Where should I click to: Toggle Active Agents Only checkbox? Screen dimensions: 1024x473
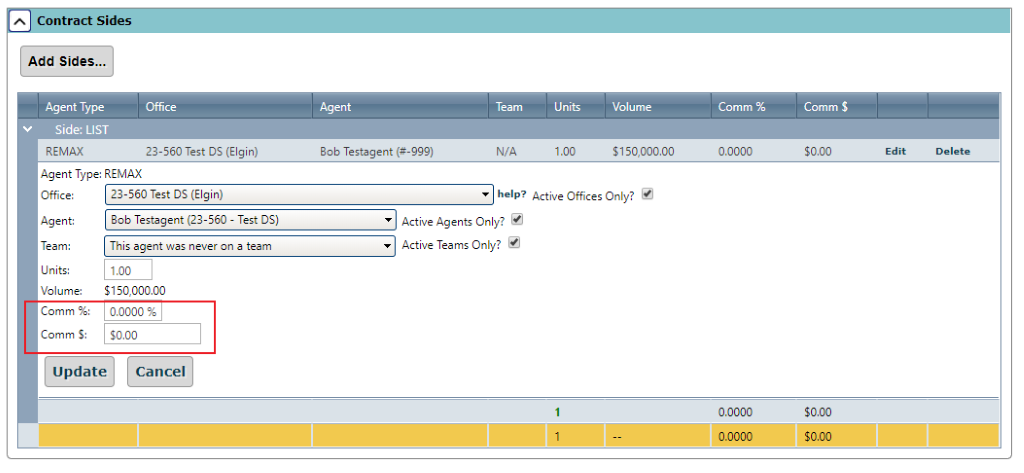pyautogui.click(x=517, y=219)
